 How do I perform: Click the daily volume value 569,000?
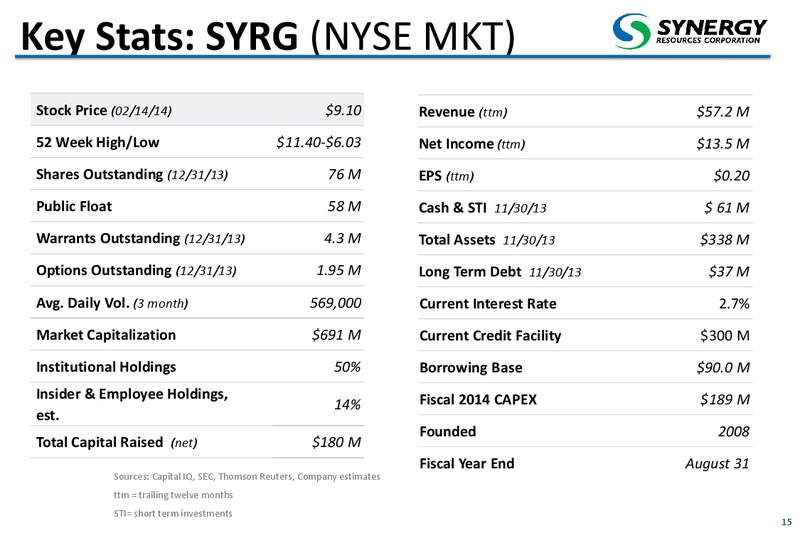336,303
